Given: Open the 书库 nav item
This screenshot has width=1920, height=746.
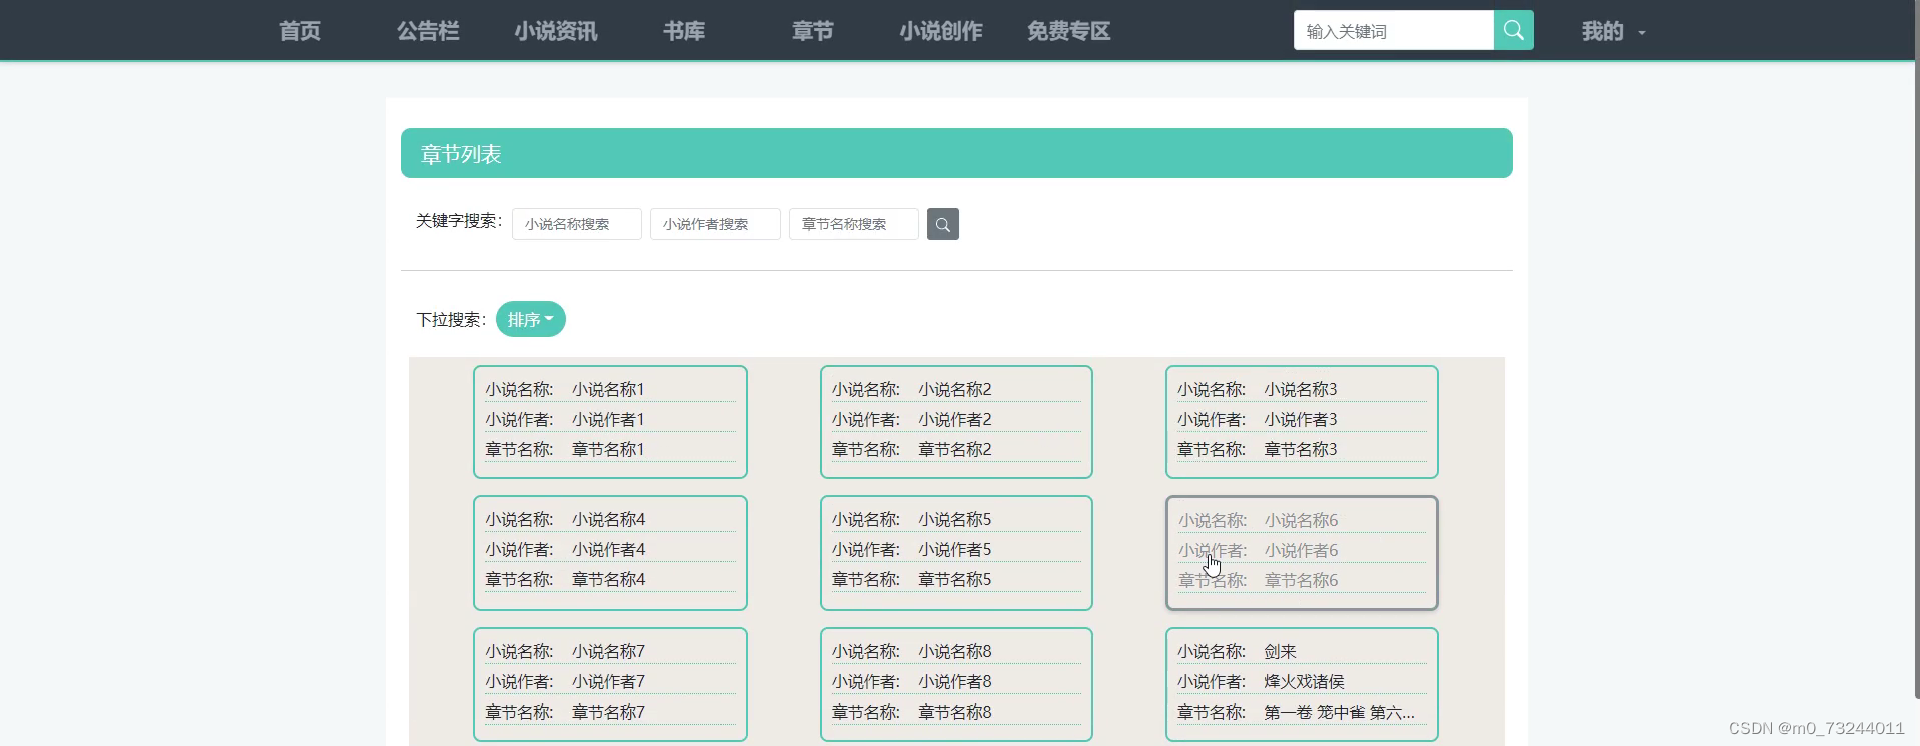Looking at the screenshot, I should (x=684, y=31).
